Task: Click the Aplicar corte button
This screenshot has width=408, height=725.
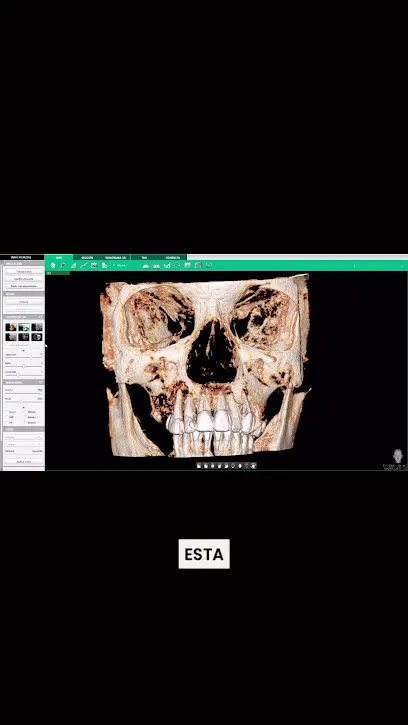Action: [24, 461]
